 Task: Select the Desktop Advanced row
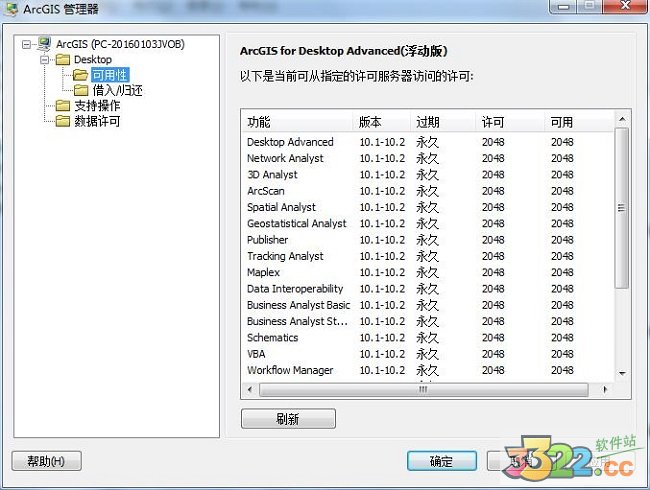point(427,142)
